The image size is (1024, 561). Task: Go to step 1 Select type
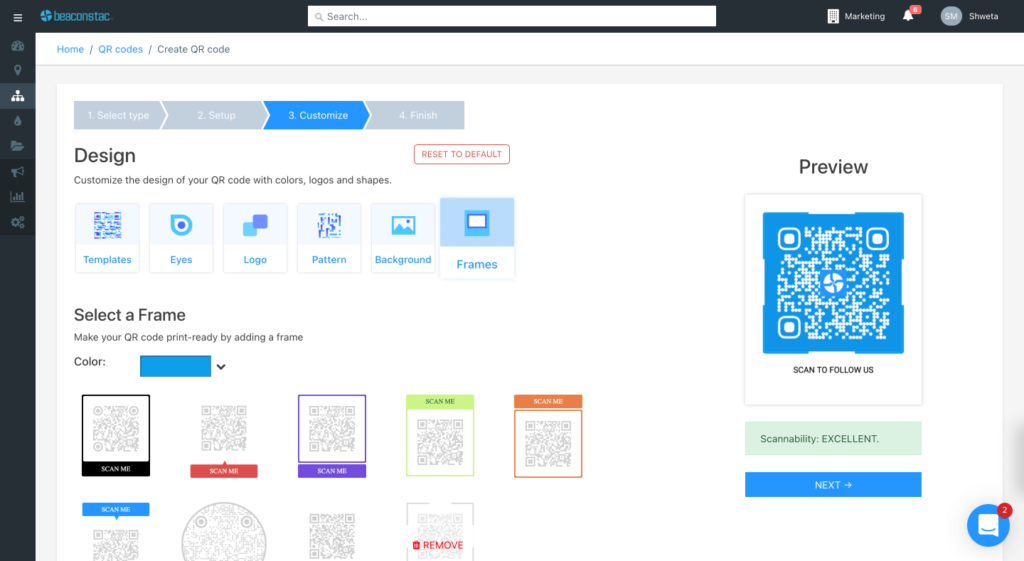click(118, 115)
